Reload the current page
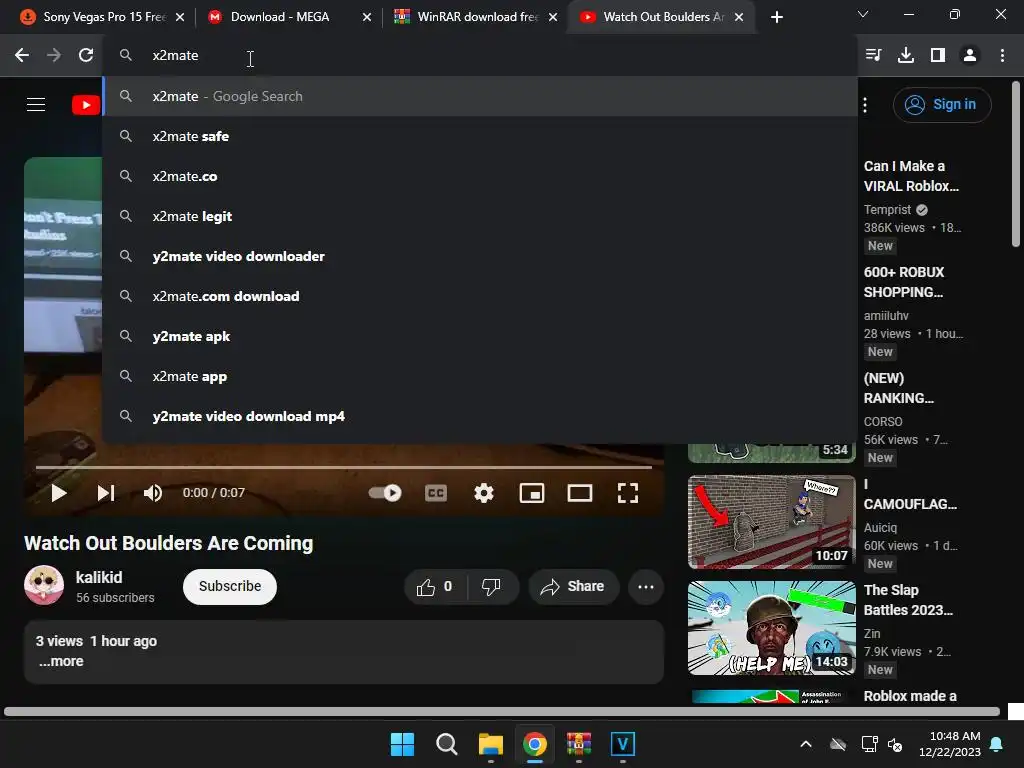The width and height of the screenshot is (1024, 768). pos(86,56)
